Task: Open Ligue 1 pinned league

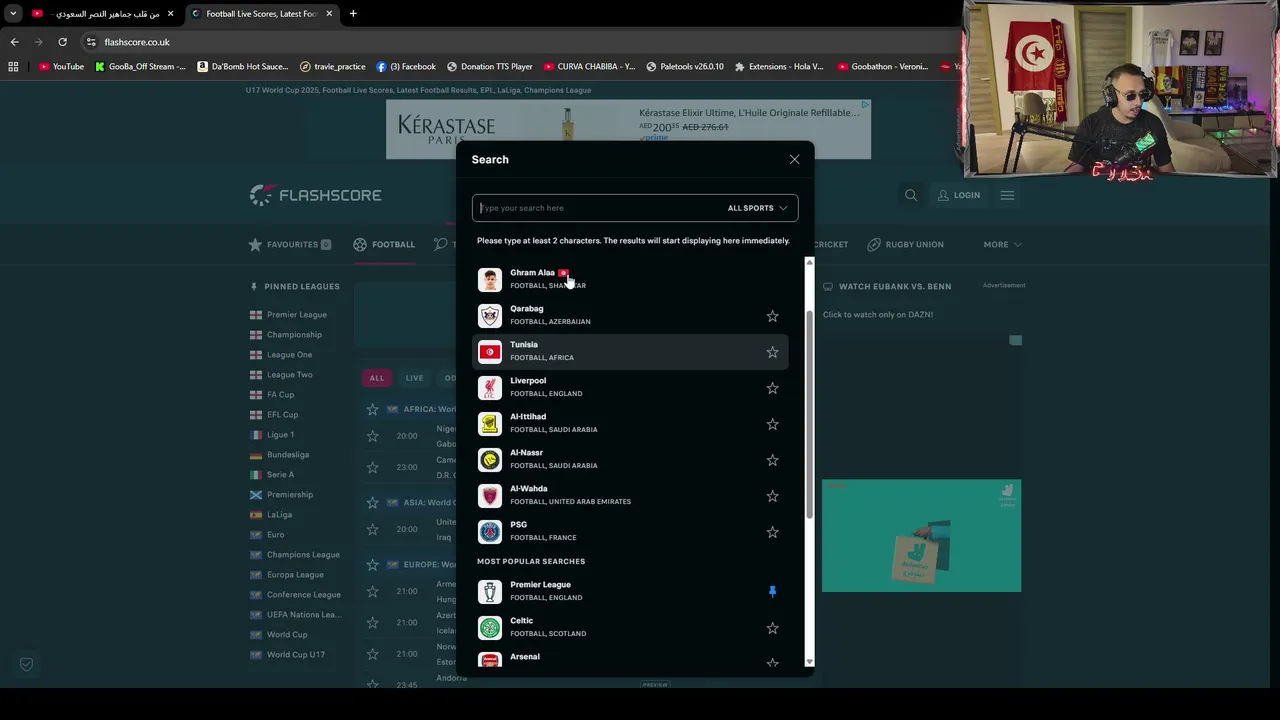Action: click(x=280, y=434)
